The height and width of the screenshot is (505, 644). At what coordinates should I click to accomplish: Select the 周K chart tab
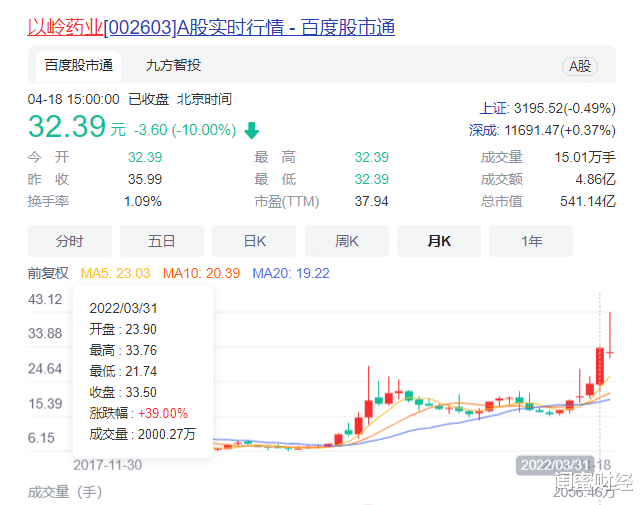(347, 241)
